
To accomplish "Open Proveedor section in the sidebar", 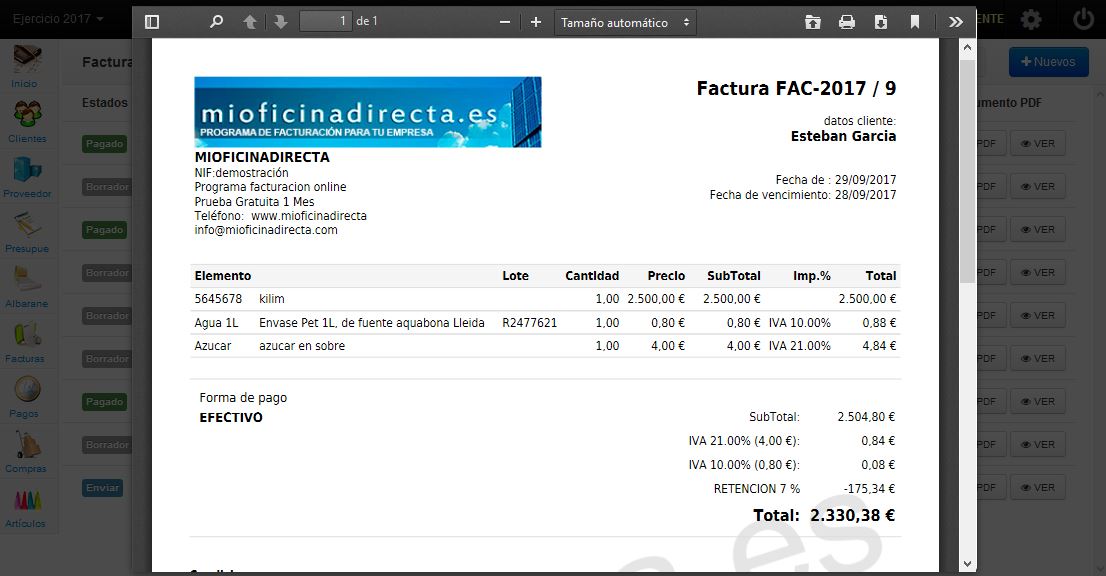I will click(27, 176).
